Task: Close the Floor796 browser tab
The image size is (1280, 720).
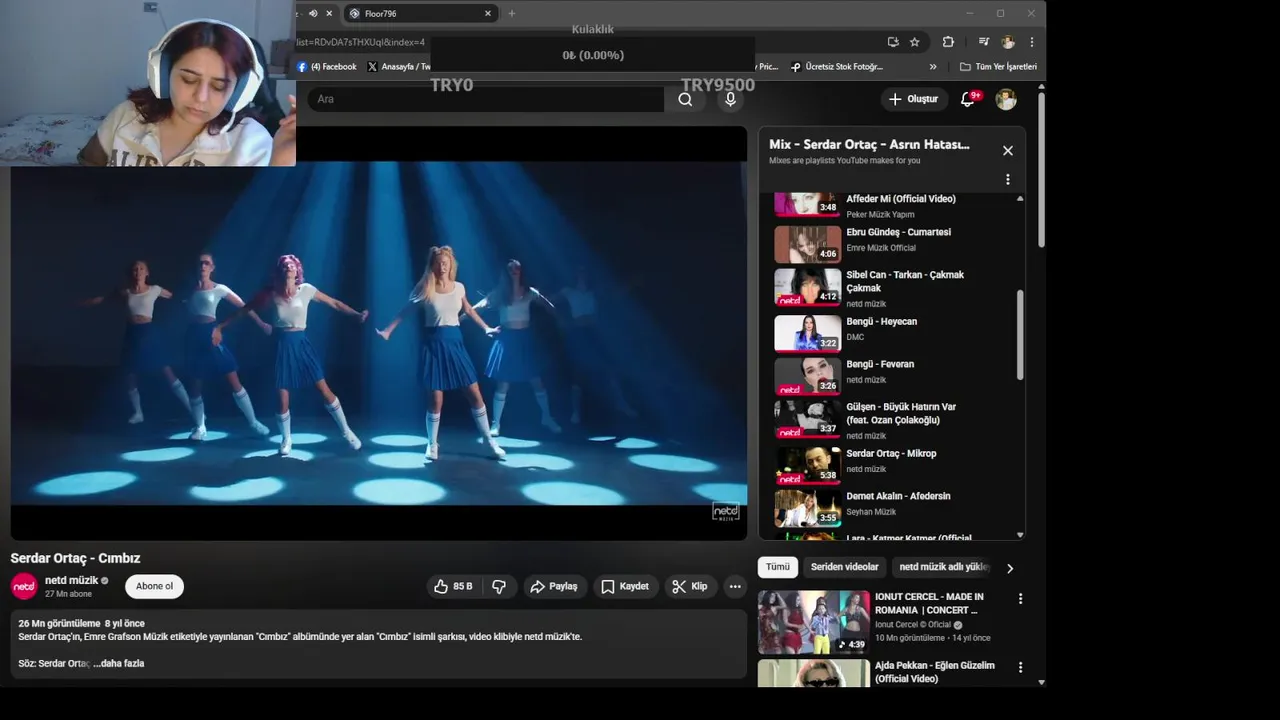Action: pos(488,14)
